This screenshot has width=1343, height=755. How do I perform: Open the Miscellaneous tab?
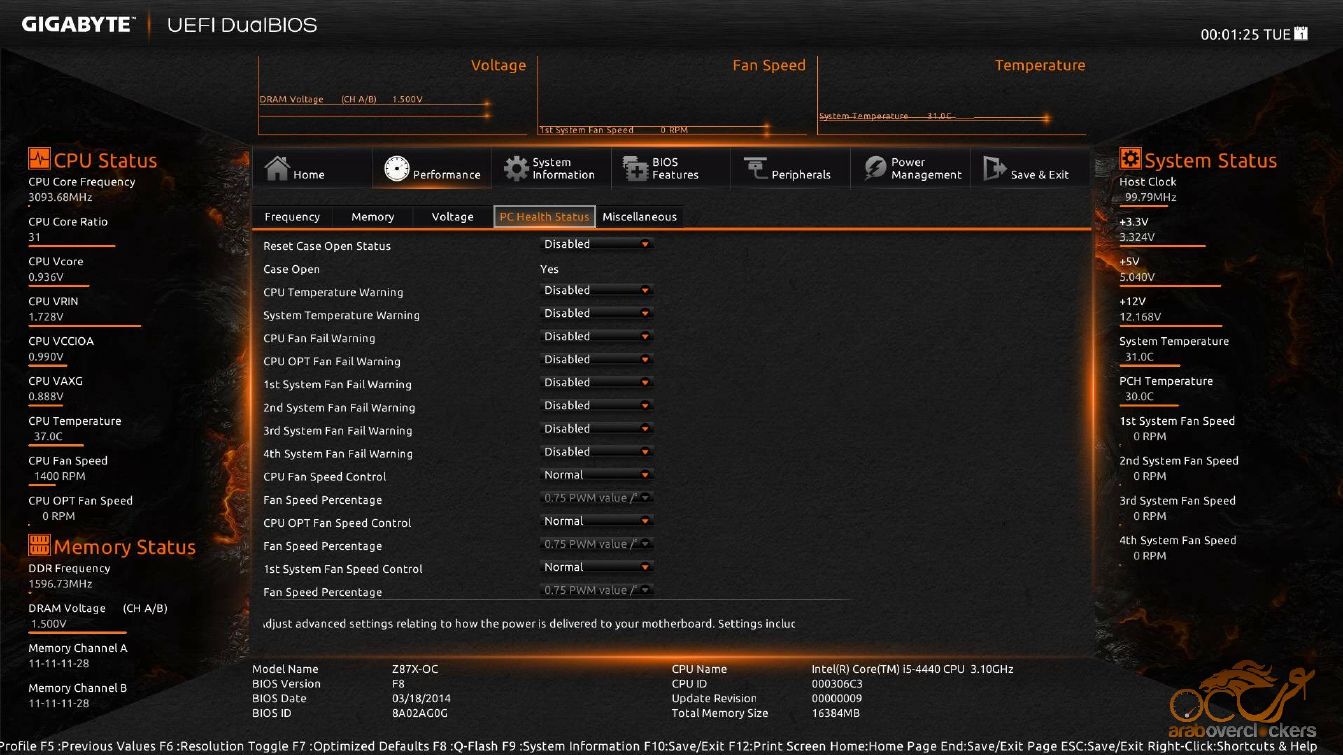(x=639, y=217)
